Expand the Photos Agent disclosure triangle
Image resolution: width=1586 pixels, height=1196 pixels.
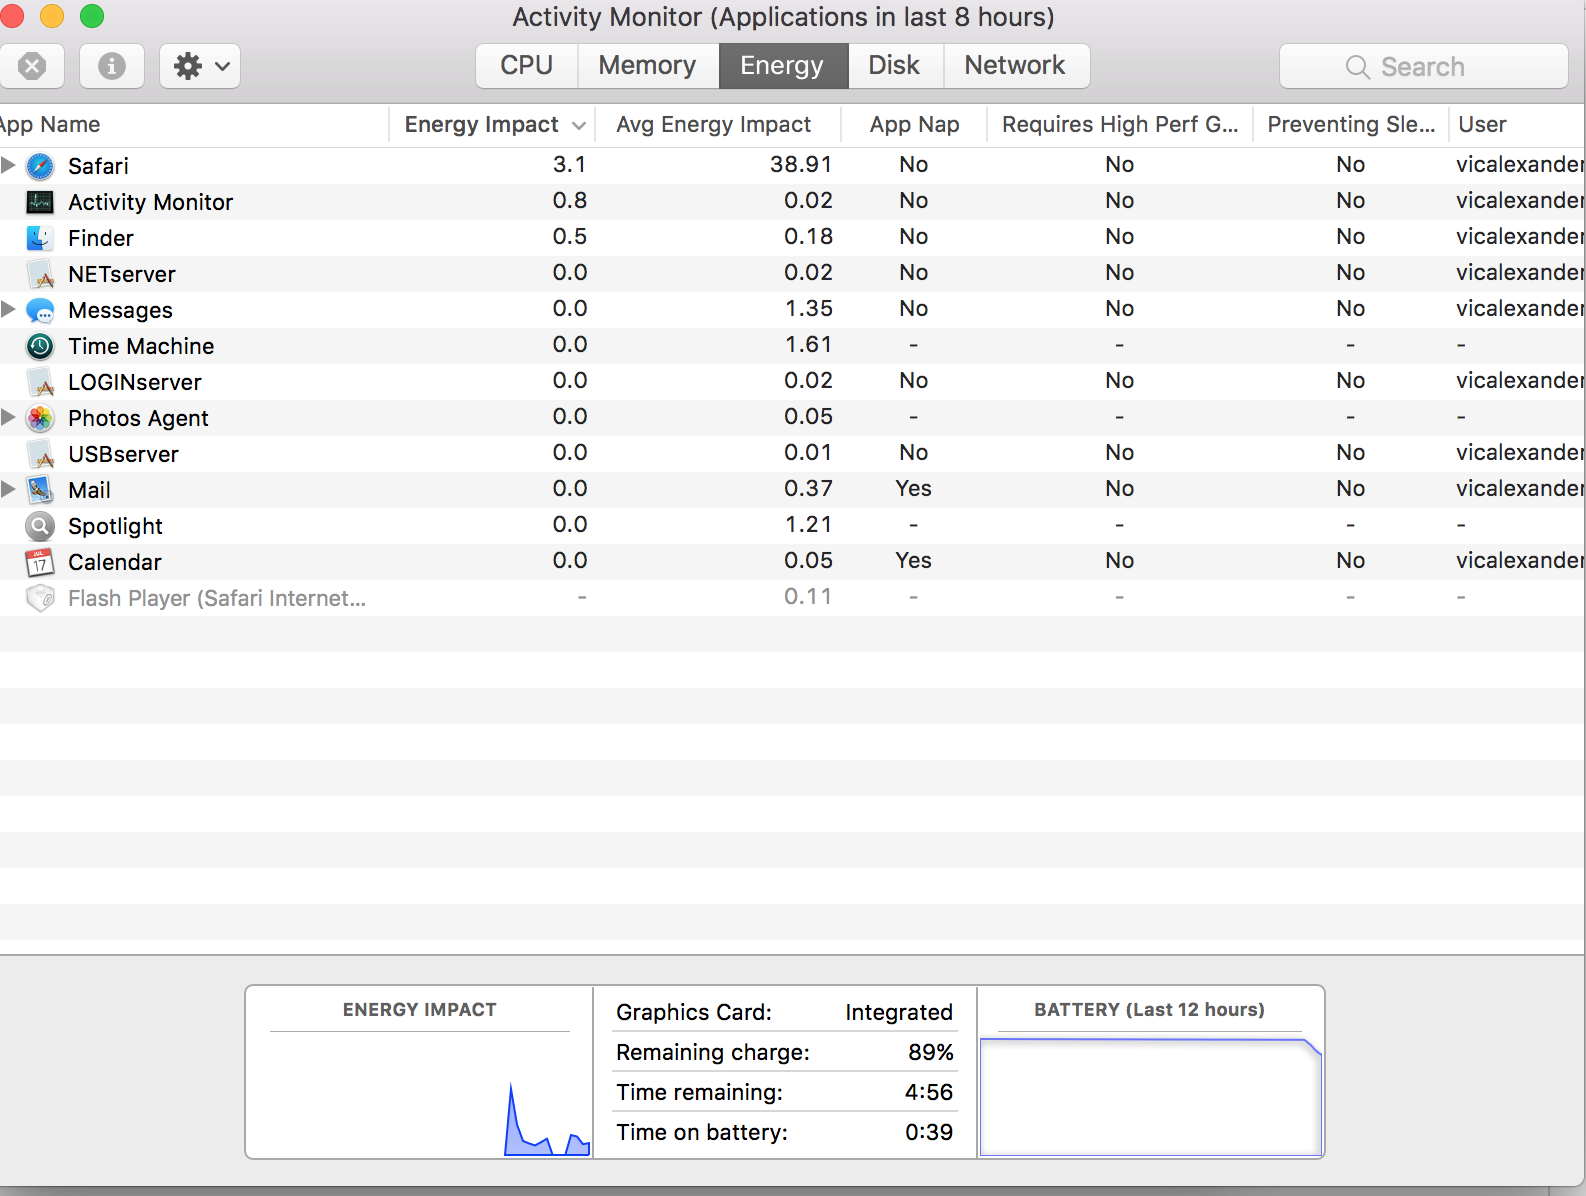point(8,417)
